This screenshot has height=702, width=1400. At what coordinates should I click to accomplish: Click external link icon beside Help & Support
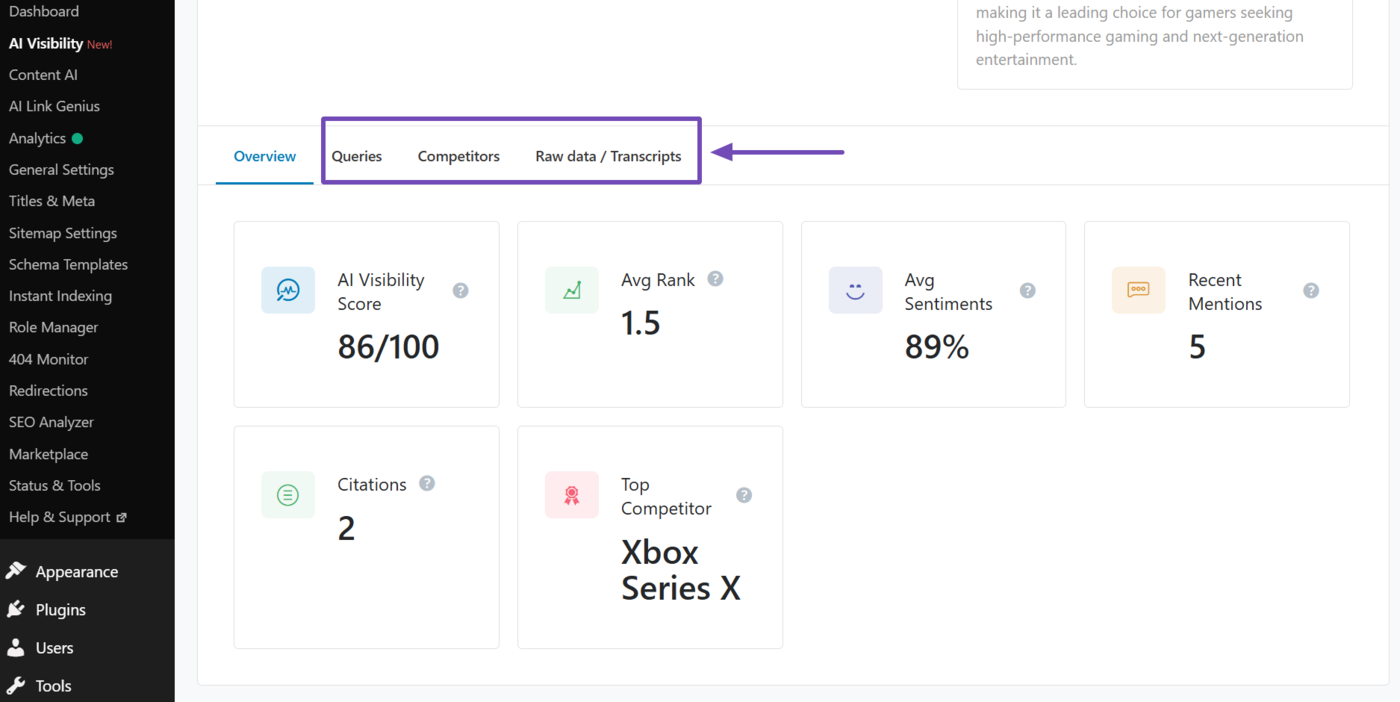122,517
